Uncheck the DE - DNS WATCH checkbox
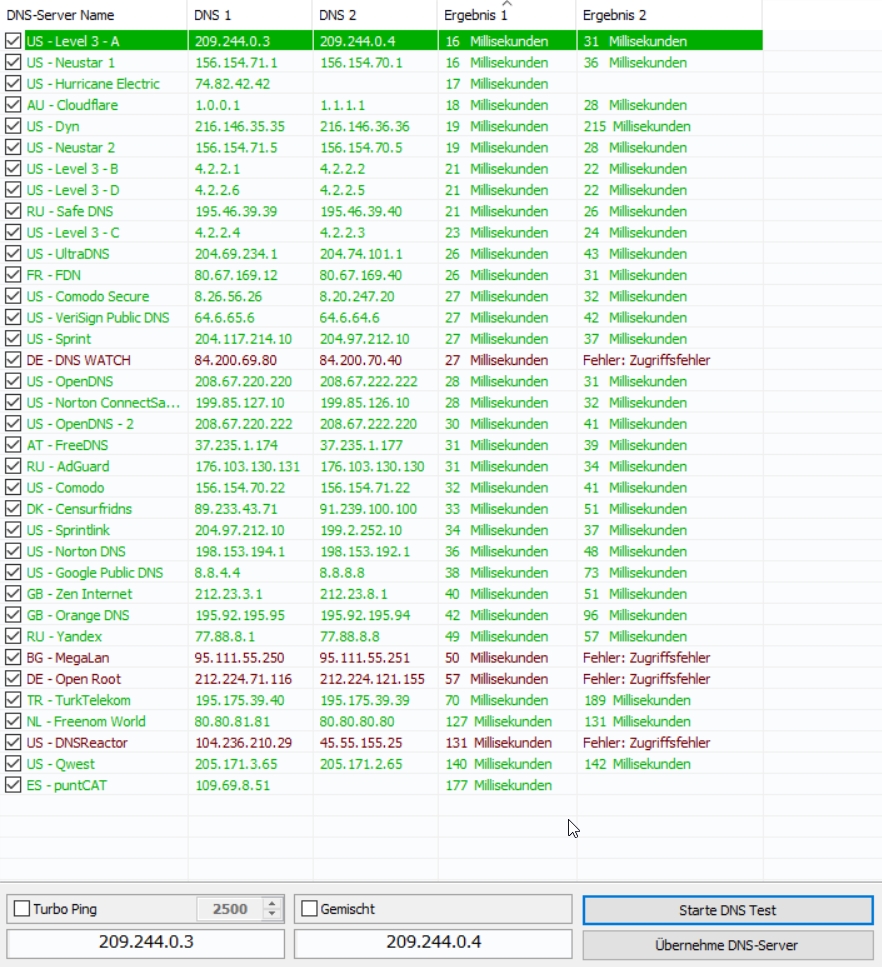Viewport: 882px width, 967px height. tap(13, 360)
